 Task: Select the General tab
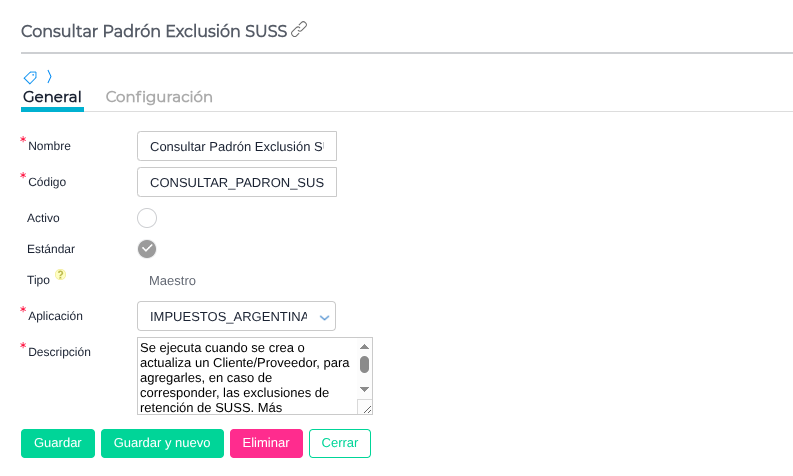pyautogui.click(x=52, y=97)
